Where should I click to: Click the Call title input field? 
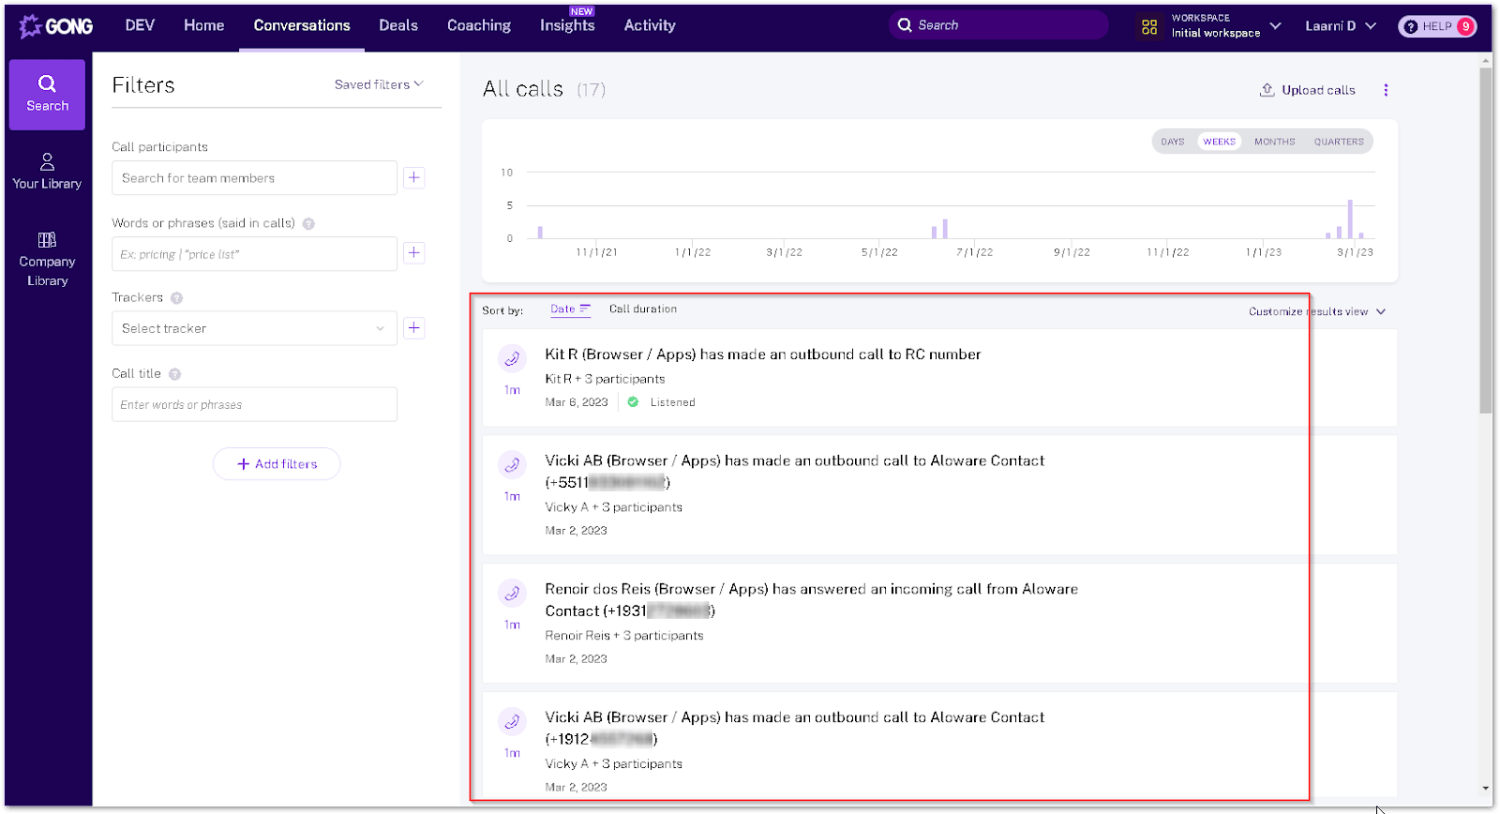point(254,405)
